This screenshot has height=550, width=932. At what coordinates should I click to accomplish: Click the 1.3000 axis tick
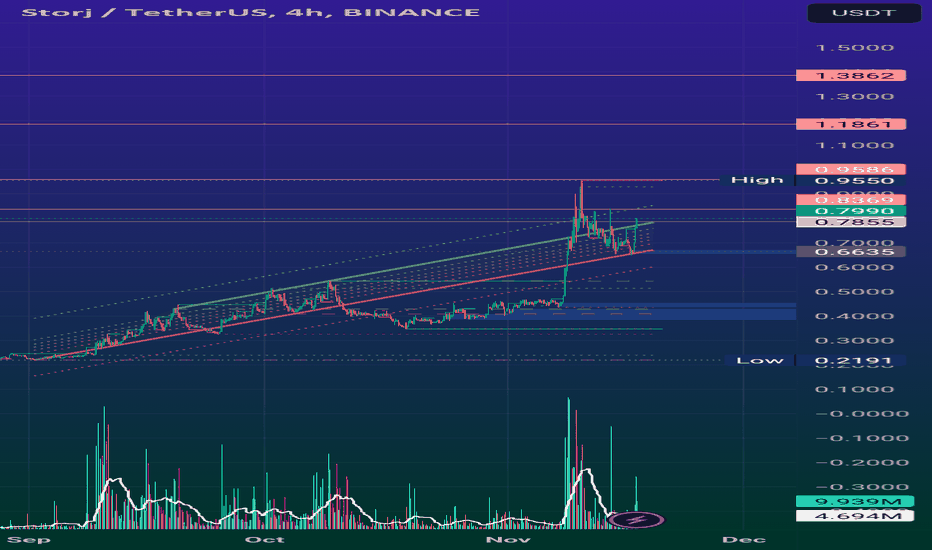coord(855,96)
